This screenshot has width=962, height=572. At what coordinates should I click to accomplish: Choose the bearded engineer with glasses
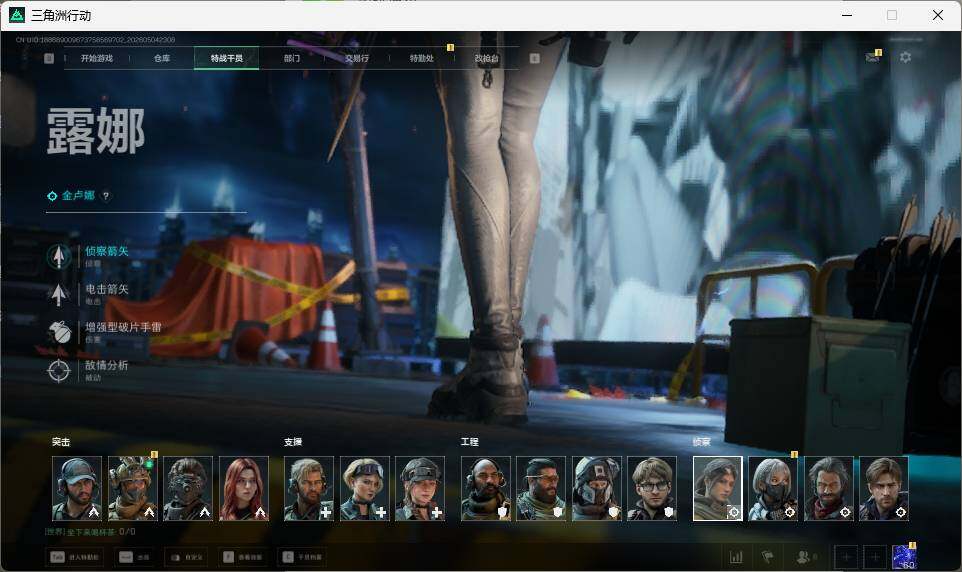click(x=541, y=489)
